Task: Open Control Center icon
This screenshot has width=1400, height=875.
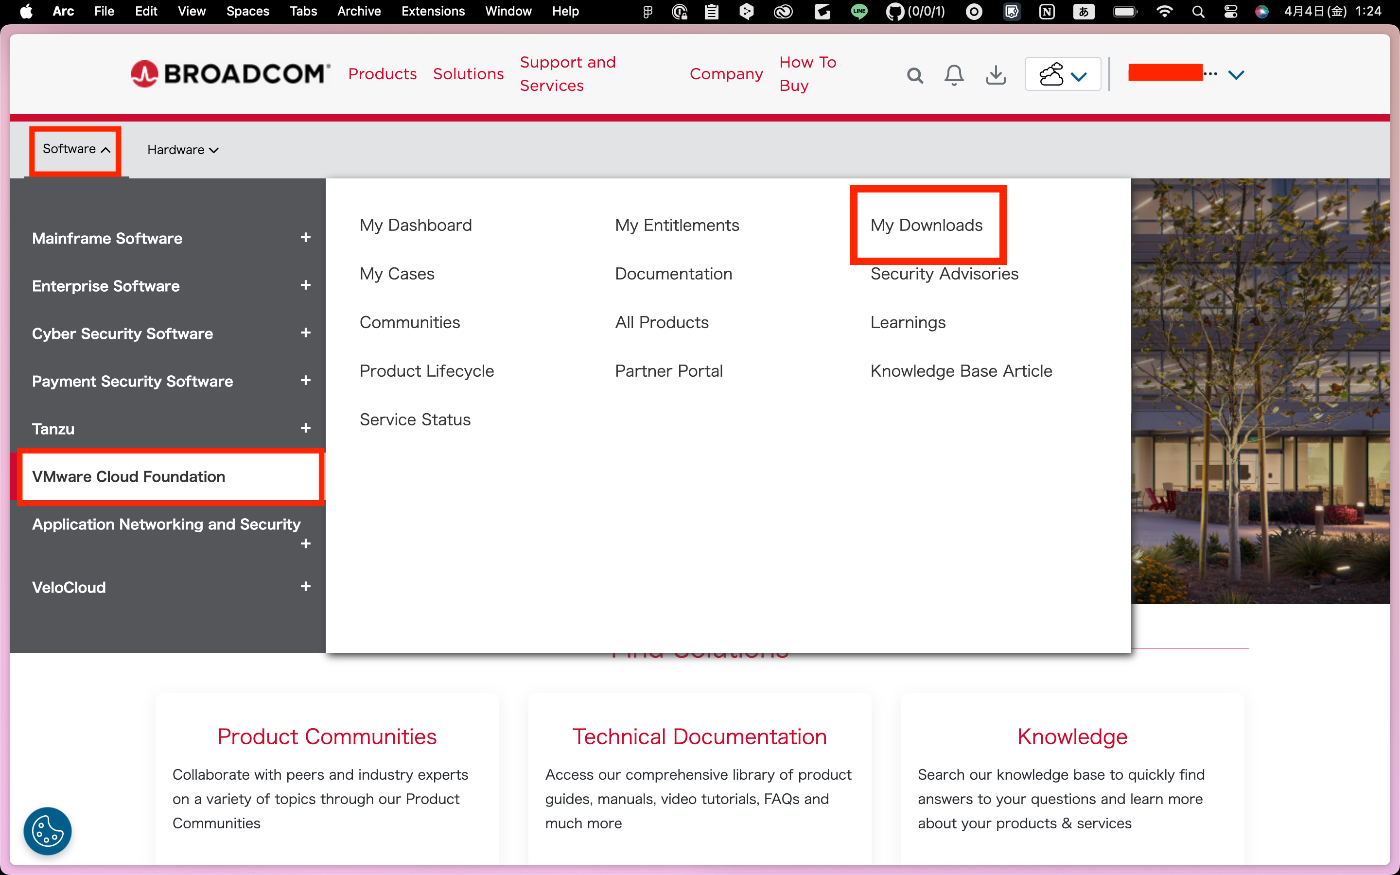Action: pos(1231,11)
